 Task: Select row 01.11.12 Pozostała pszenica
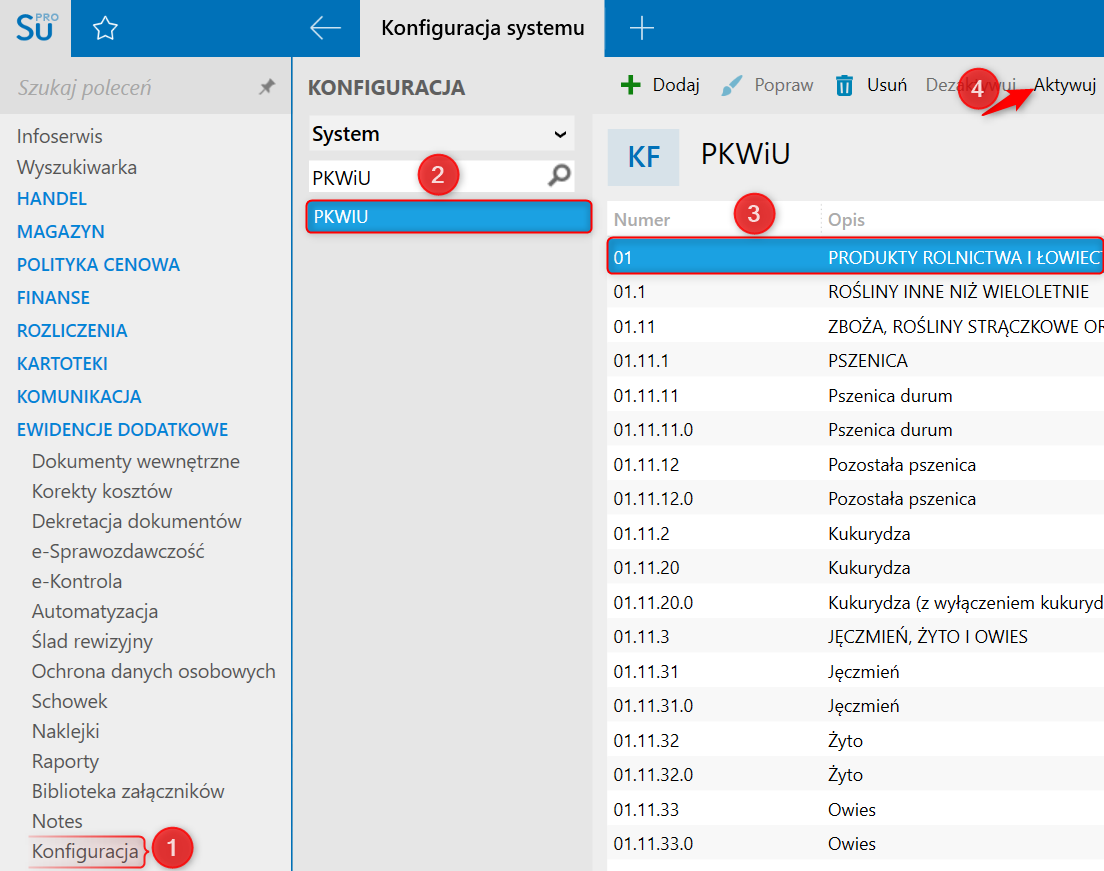coord(855,464)
